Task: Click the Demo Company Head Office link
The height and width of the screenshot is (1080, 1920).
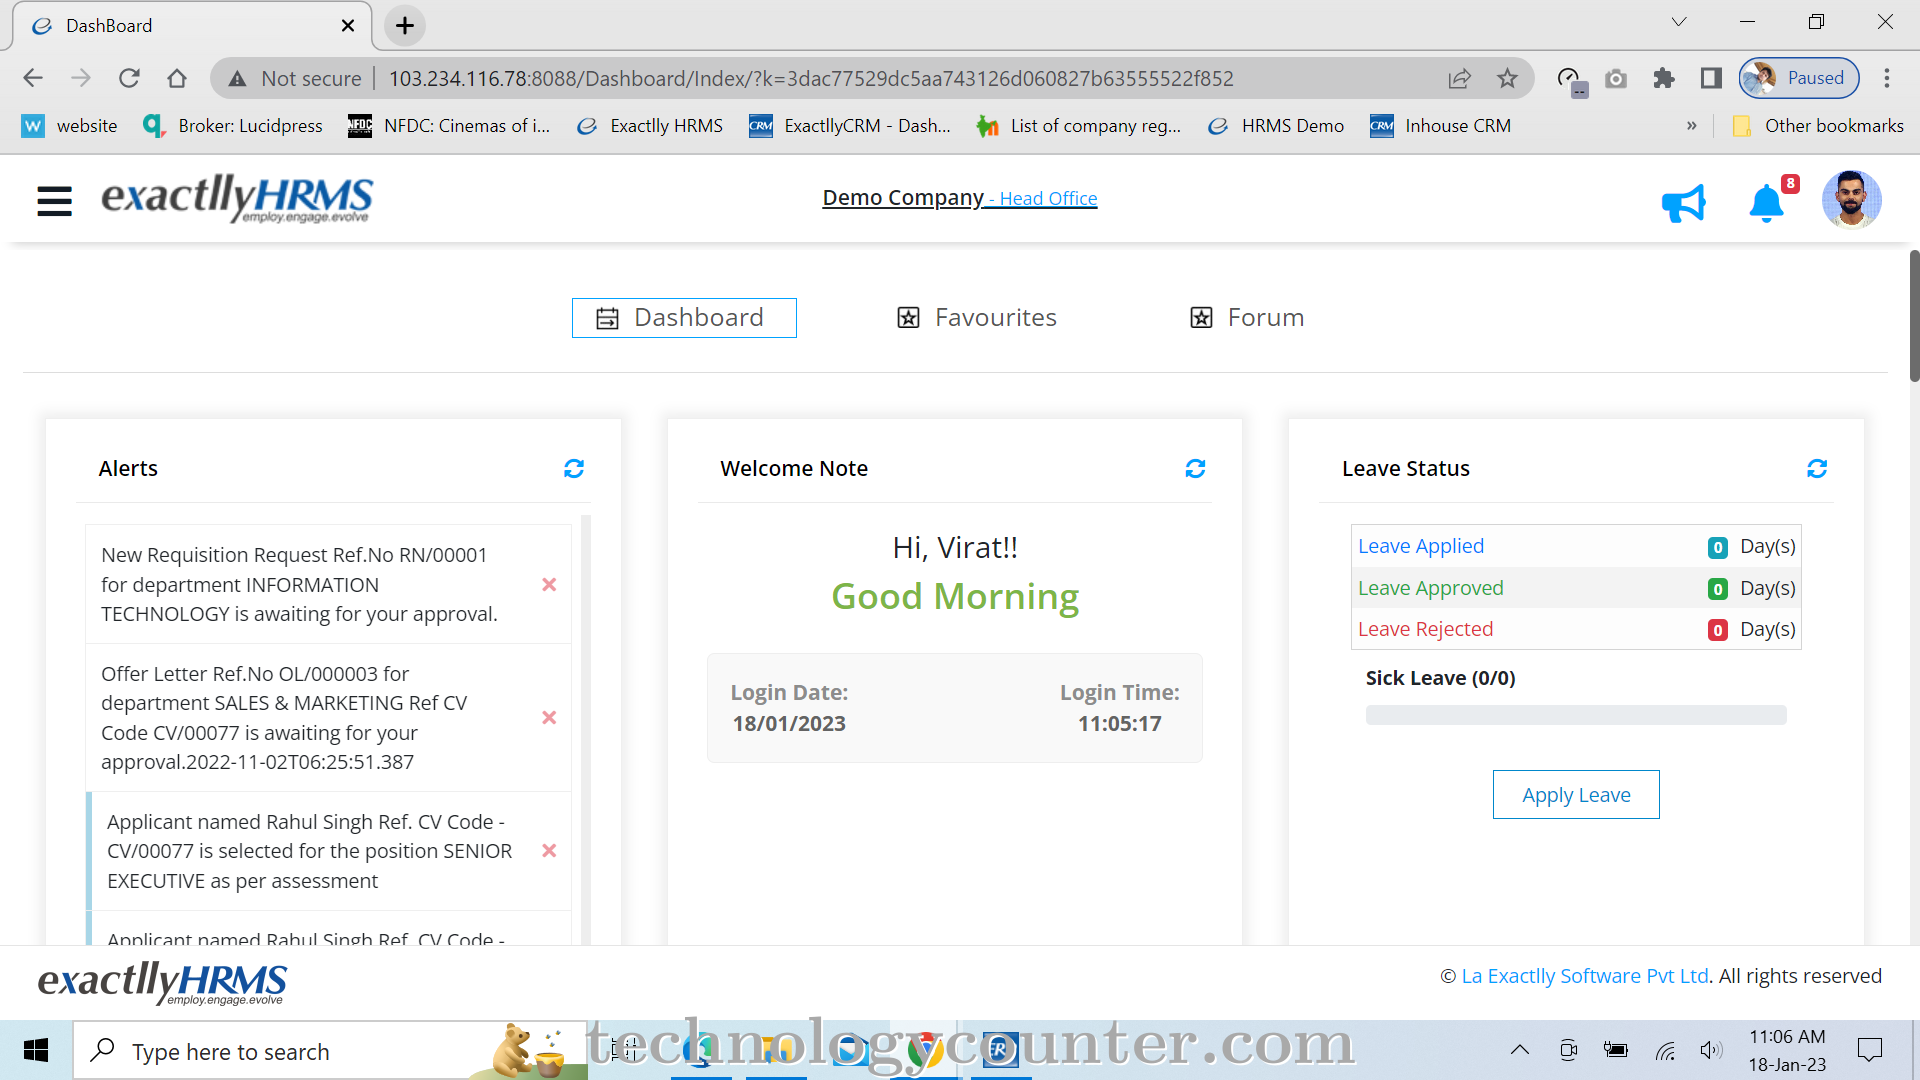Action: coord(960,198)
